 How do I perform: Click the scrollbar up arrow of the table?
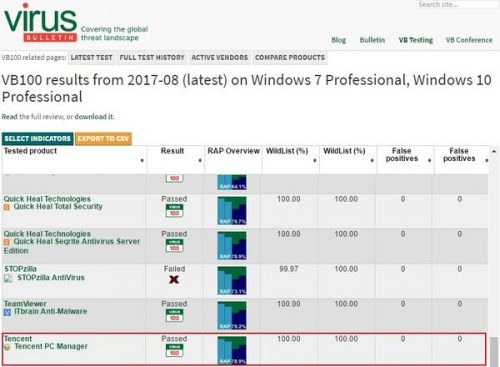(x=494, y=151)
